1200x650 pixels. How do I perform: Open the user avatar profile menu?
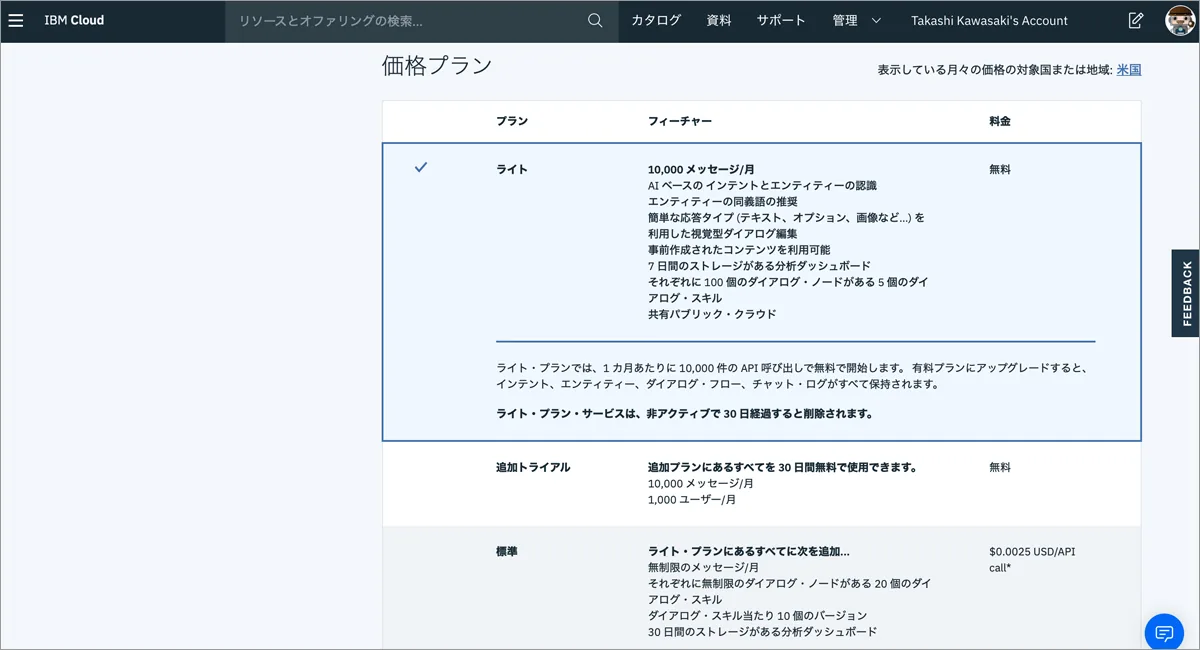point(1180,20)
